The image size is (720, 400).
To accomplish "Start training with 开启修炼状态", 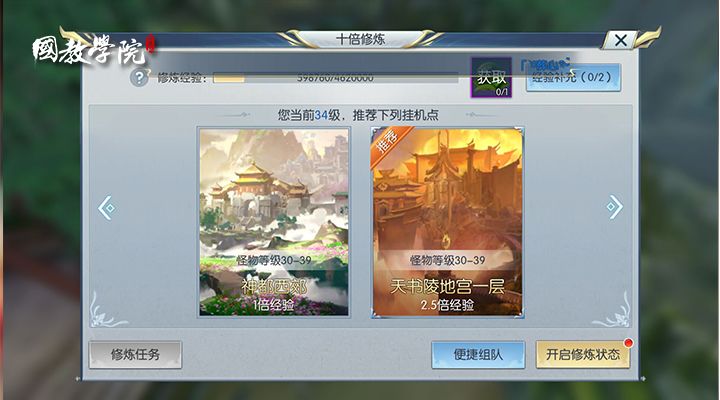I will pyautogui.click(x=583, y=355).
